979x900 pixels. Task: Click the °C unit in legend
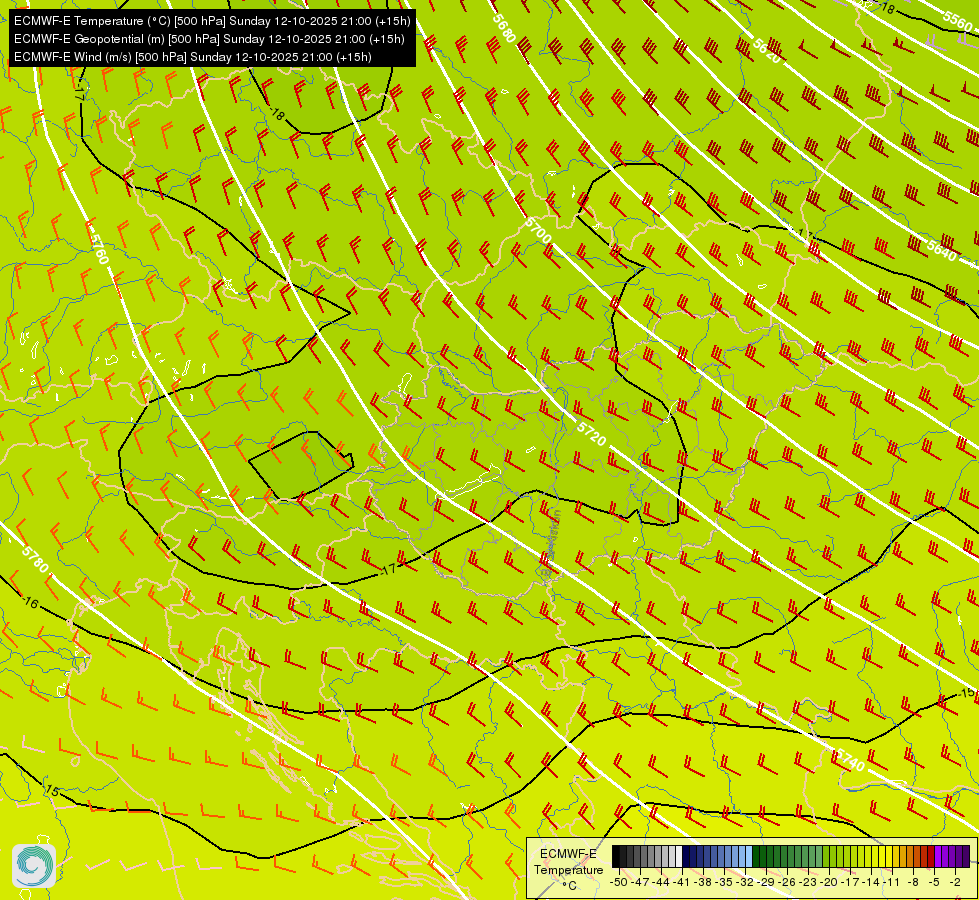click(569, 886)
